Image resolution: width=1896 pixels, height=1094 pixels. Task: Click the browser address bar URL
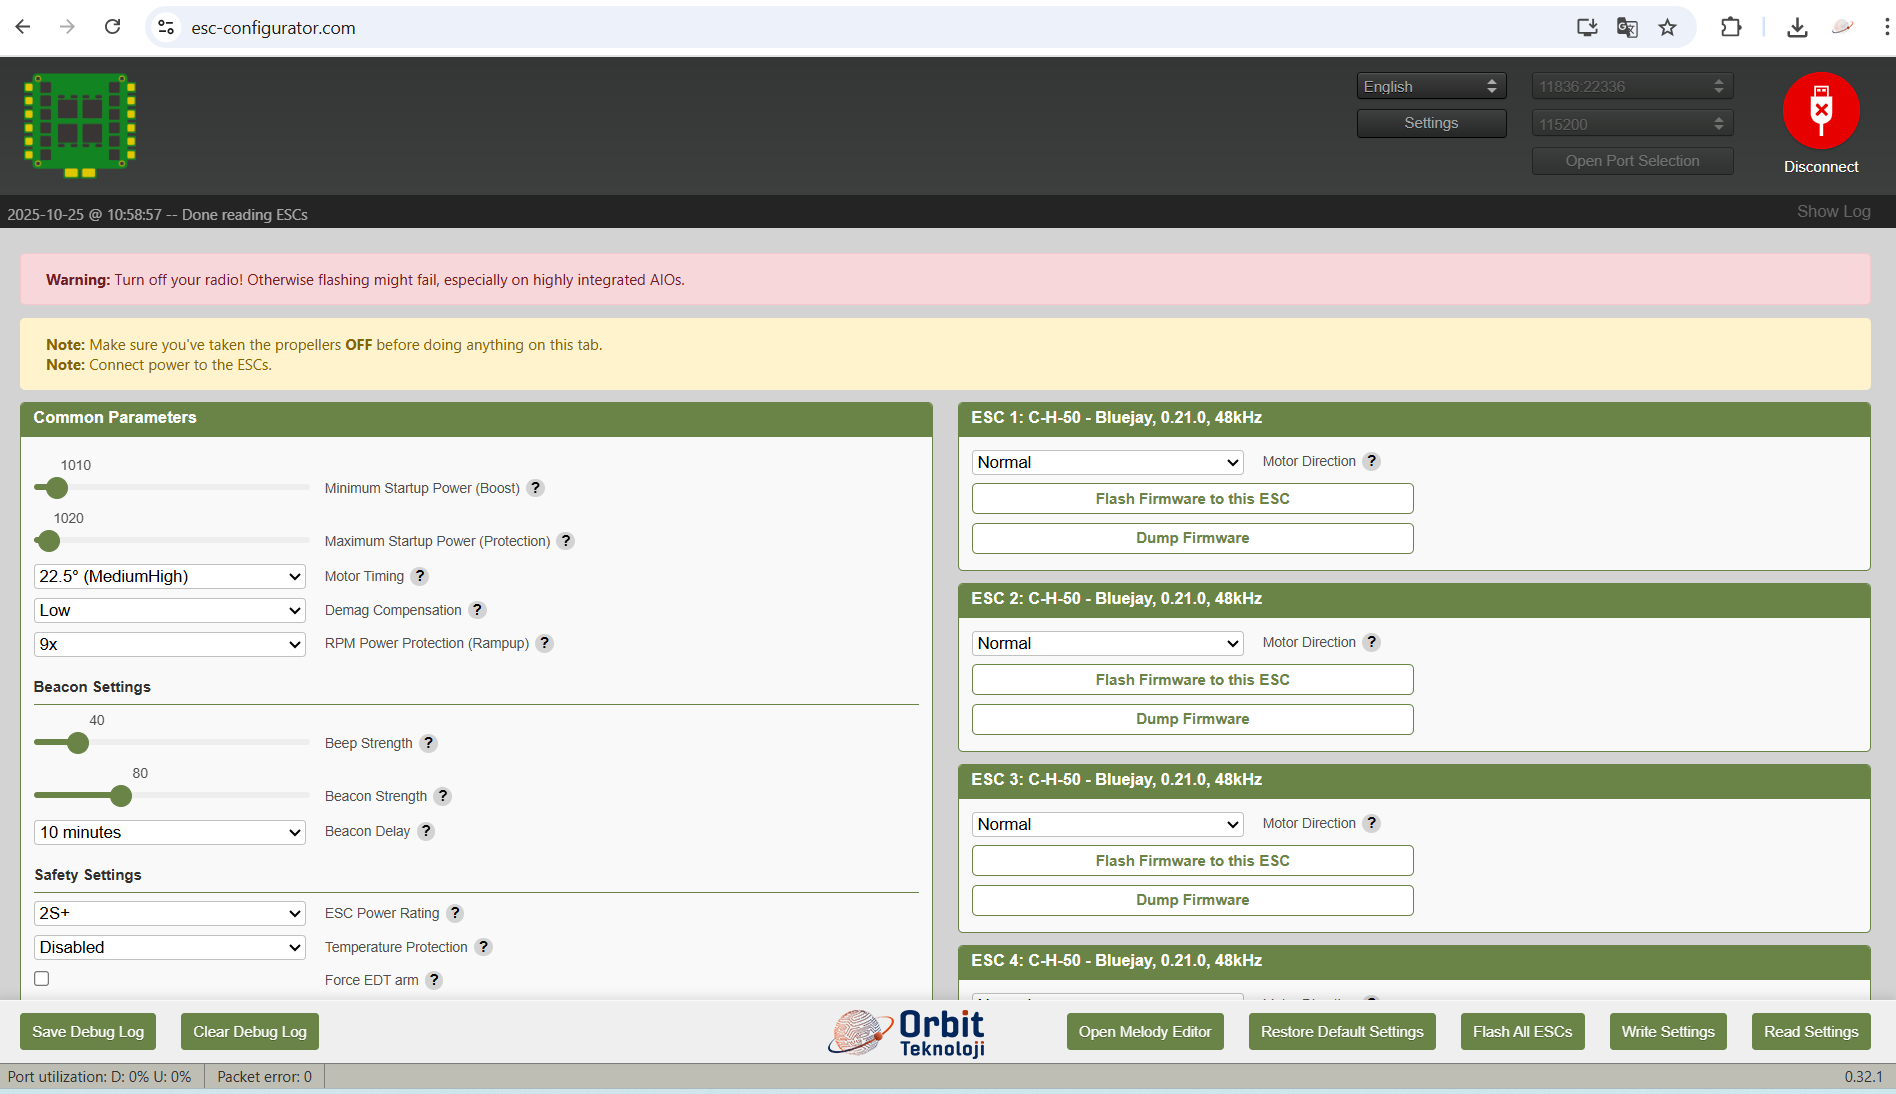(273, 28)
